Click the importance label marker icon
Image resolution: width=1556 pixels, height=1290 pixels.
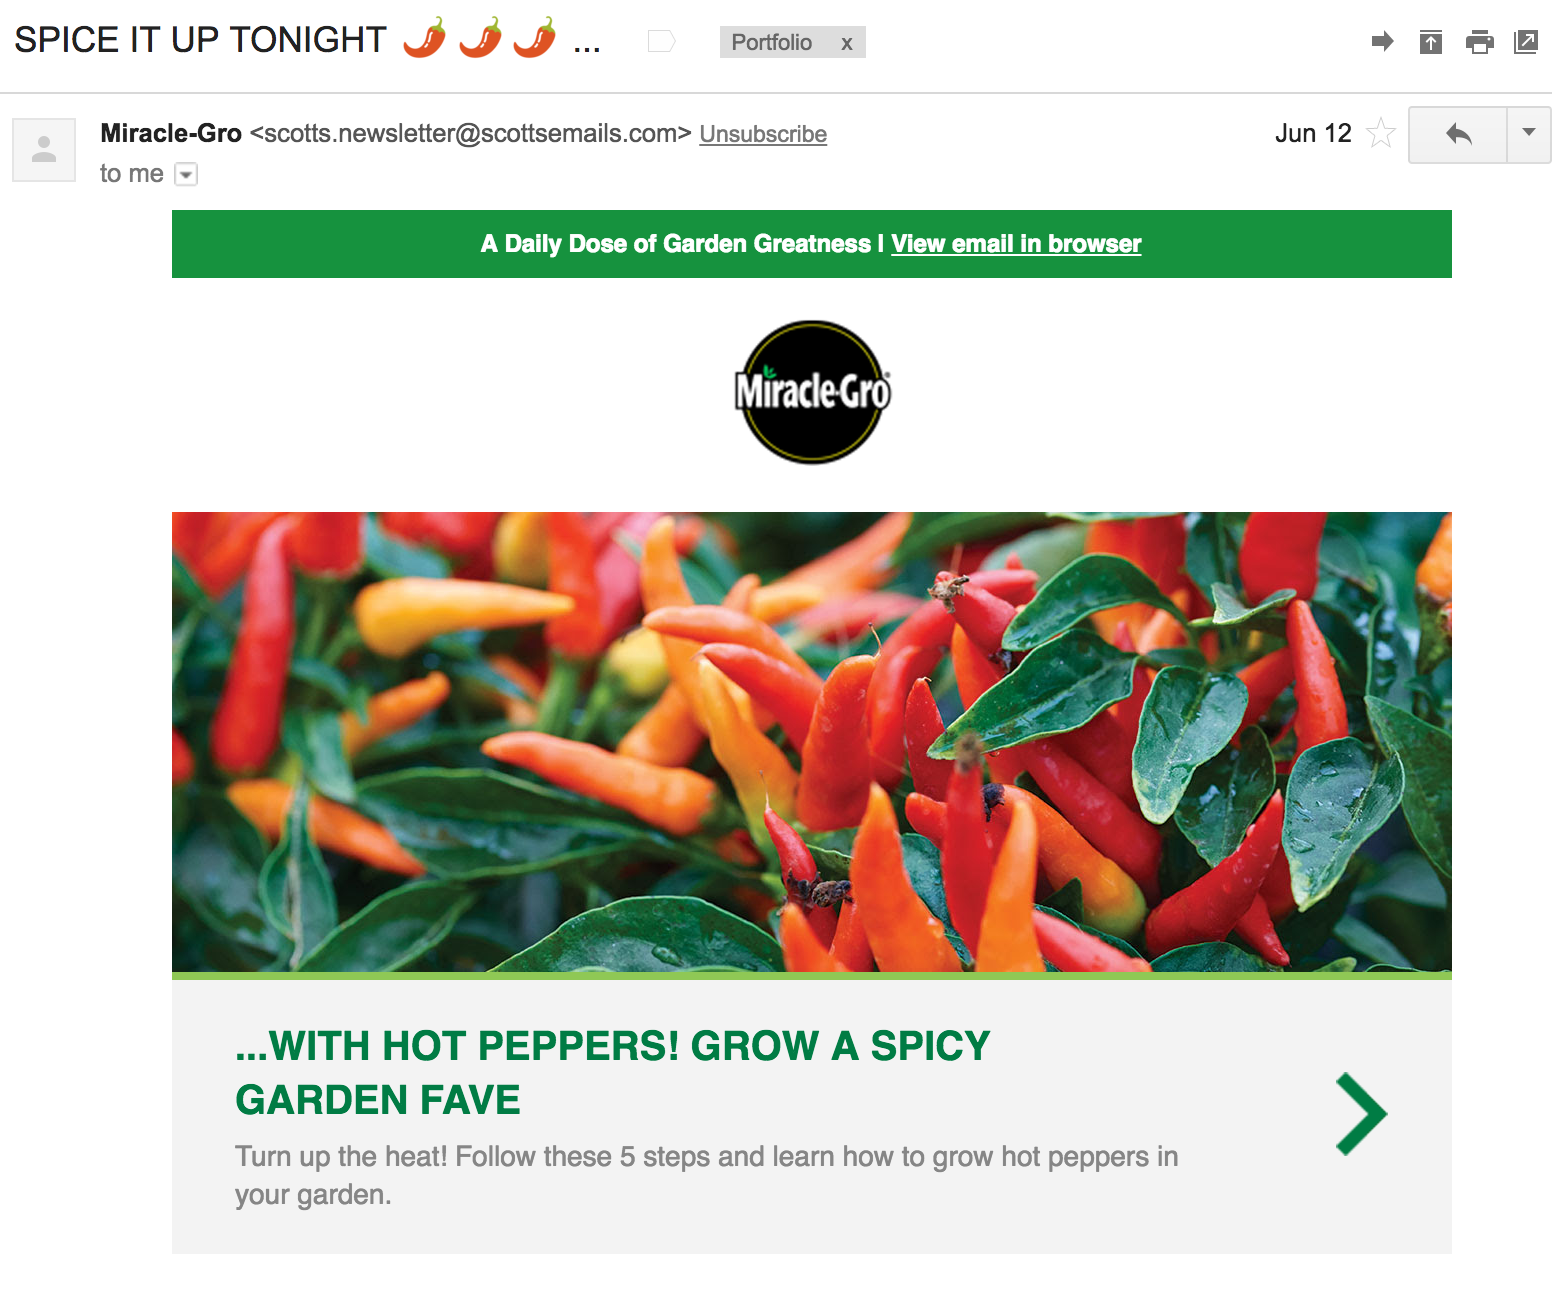tap(662, 41)
